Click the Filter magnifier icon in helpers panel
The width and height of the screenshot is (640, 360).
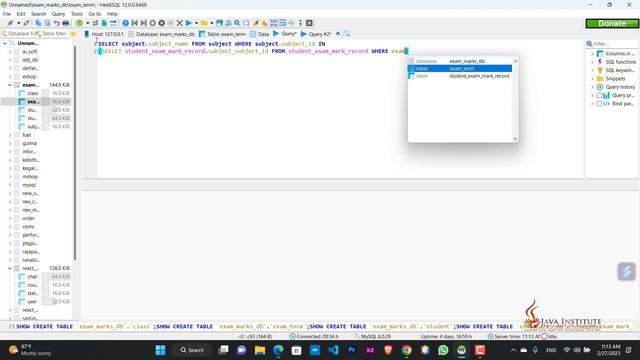(589, 44)
